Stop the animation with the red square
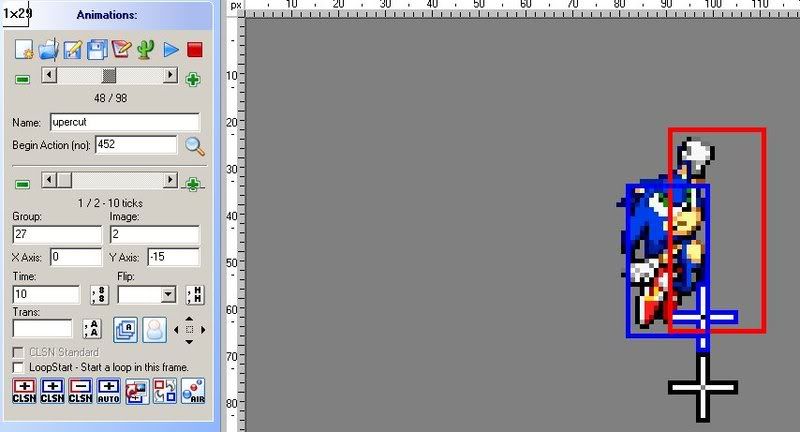The width and height of the screenshot is (800, 432). coord(195,50)
